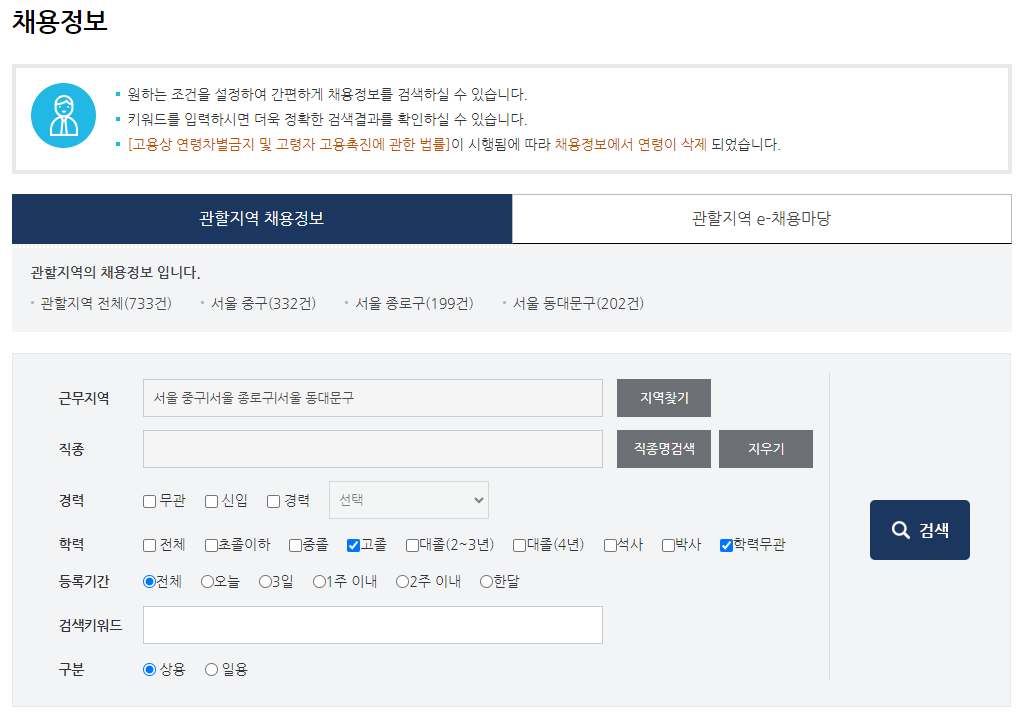Choose the 일용 employment type option

coord(211,669)
